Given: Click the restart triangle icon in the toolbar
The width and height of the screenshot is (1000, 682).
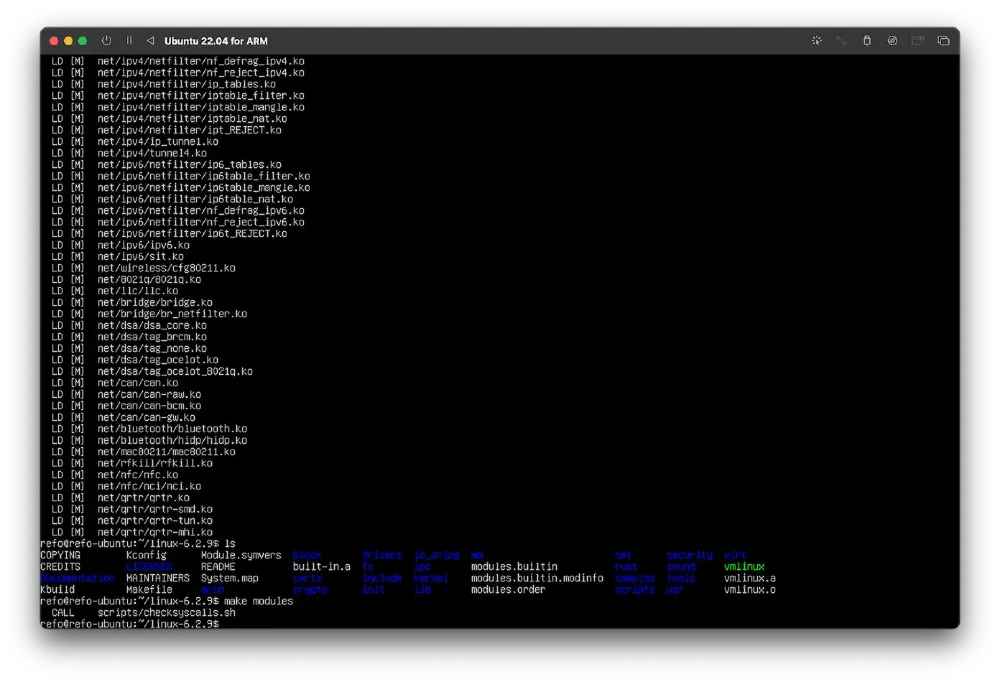Looking at the screenshot, I should click(x=150, y=41).
